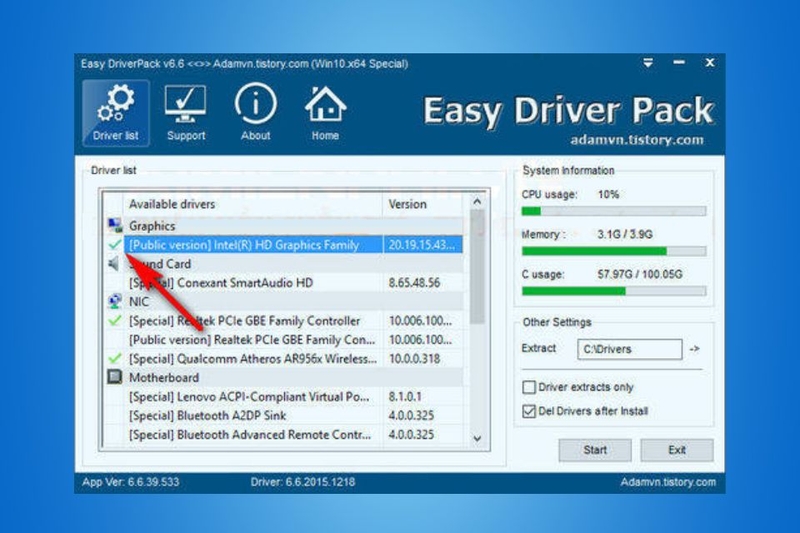Click the Sound Card speaker icon
800x533 pixels.
[x=114, y=264]
